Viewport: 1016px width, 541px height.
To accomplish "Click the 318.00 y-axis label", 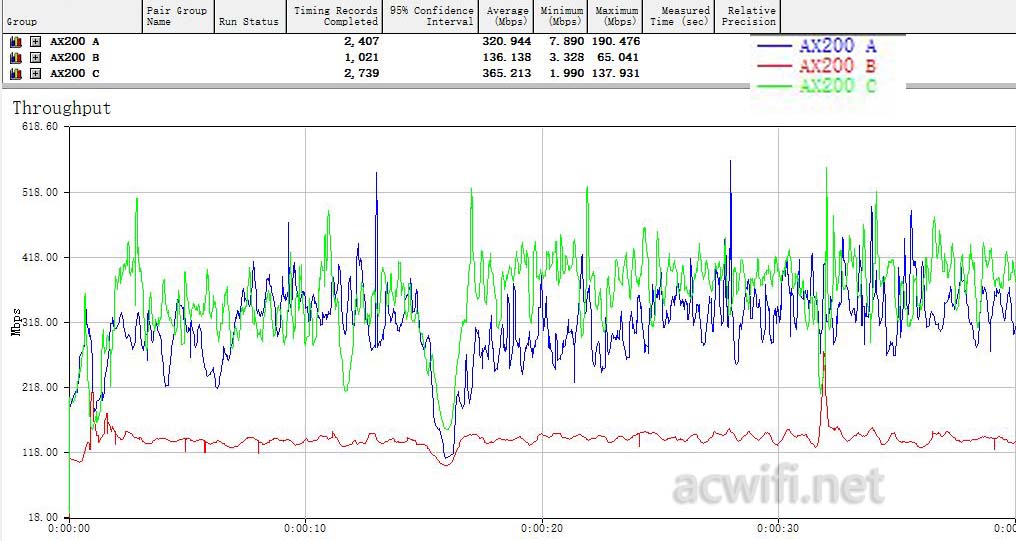I will pyautogui.click(x=42, y=322).
